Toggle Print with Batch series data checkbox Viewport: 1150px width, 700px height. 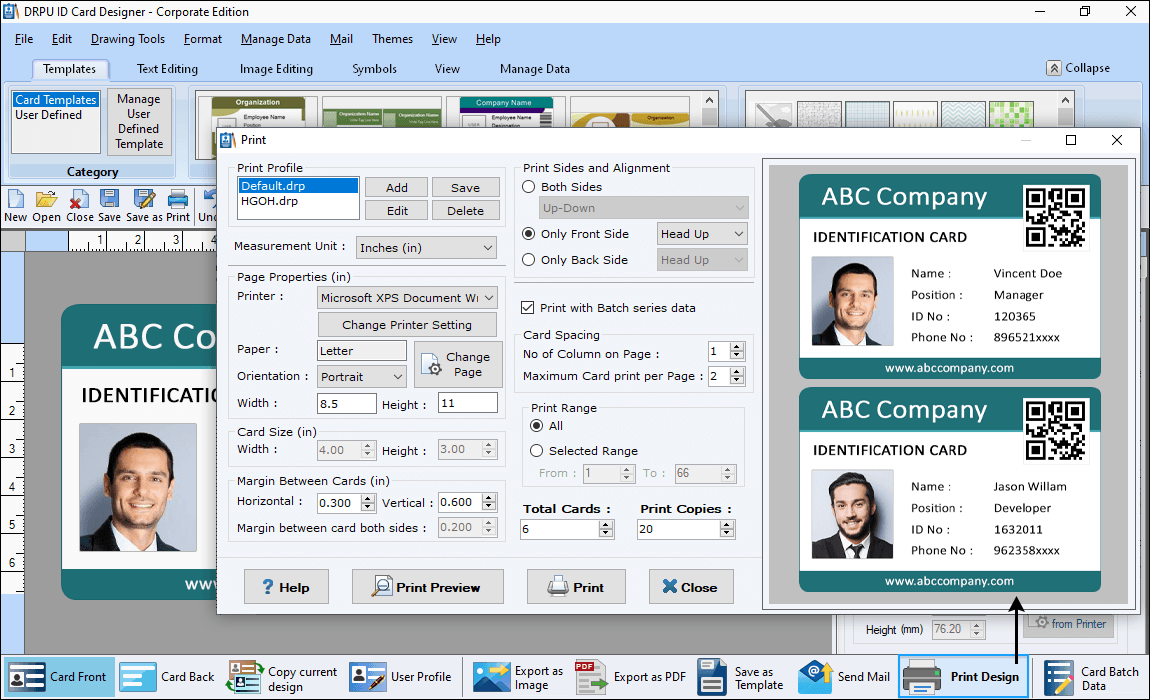(x=527, y=308)
